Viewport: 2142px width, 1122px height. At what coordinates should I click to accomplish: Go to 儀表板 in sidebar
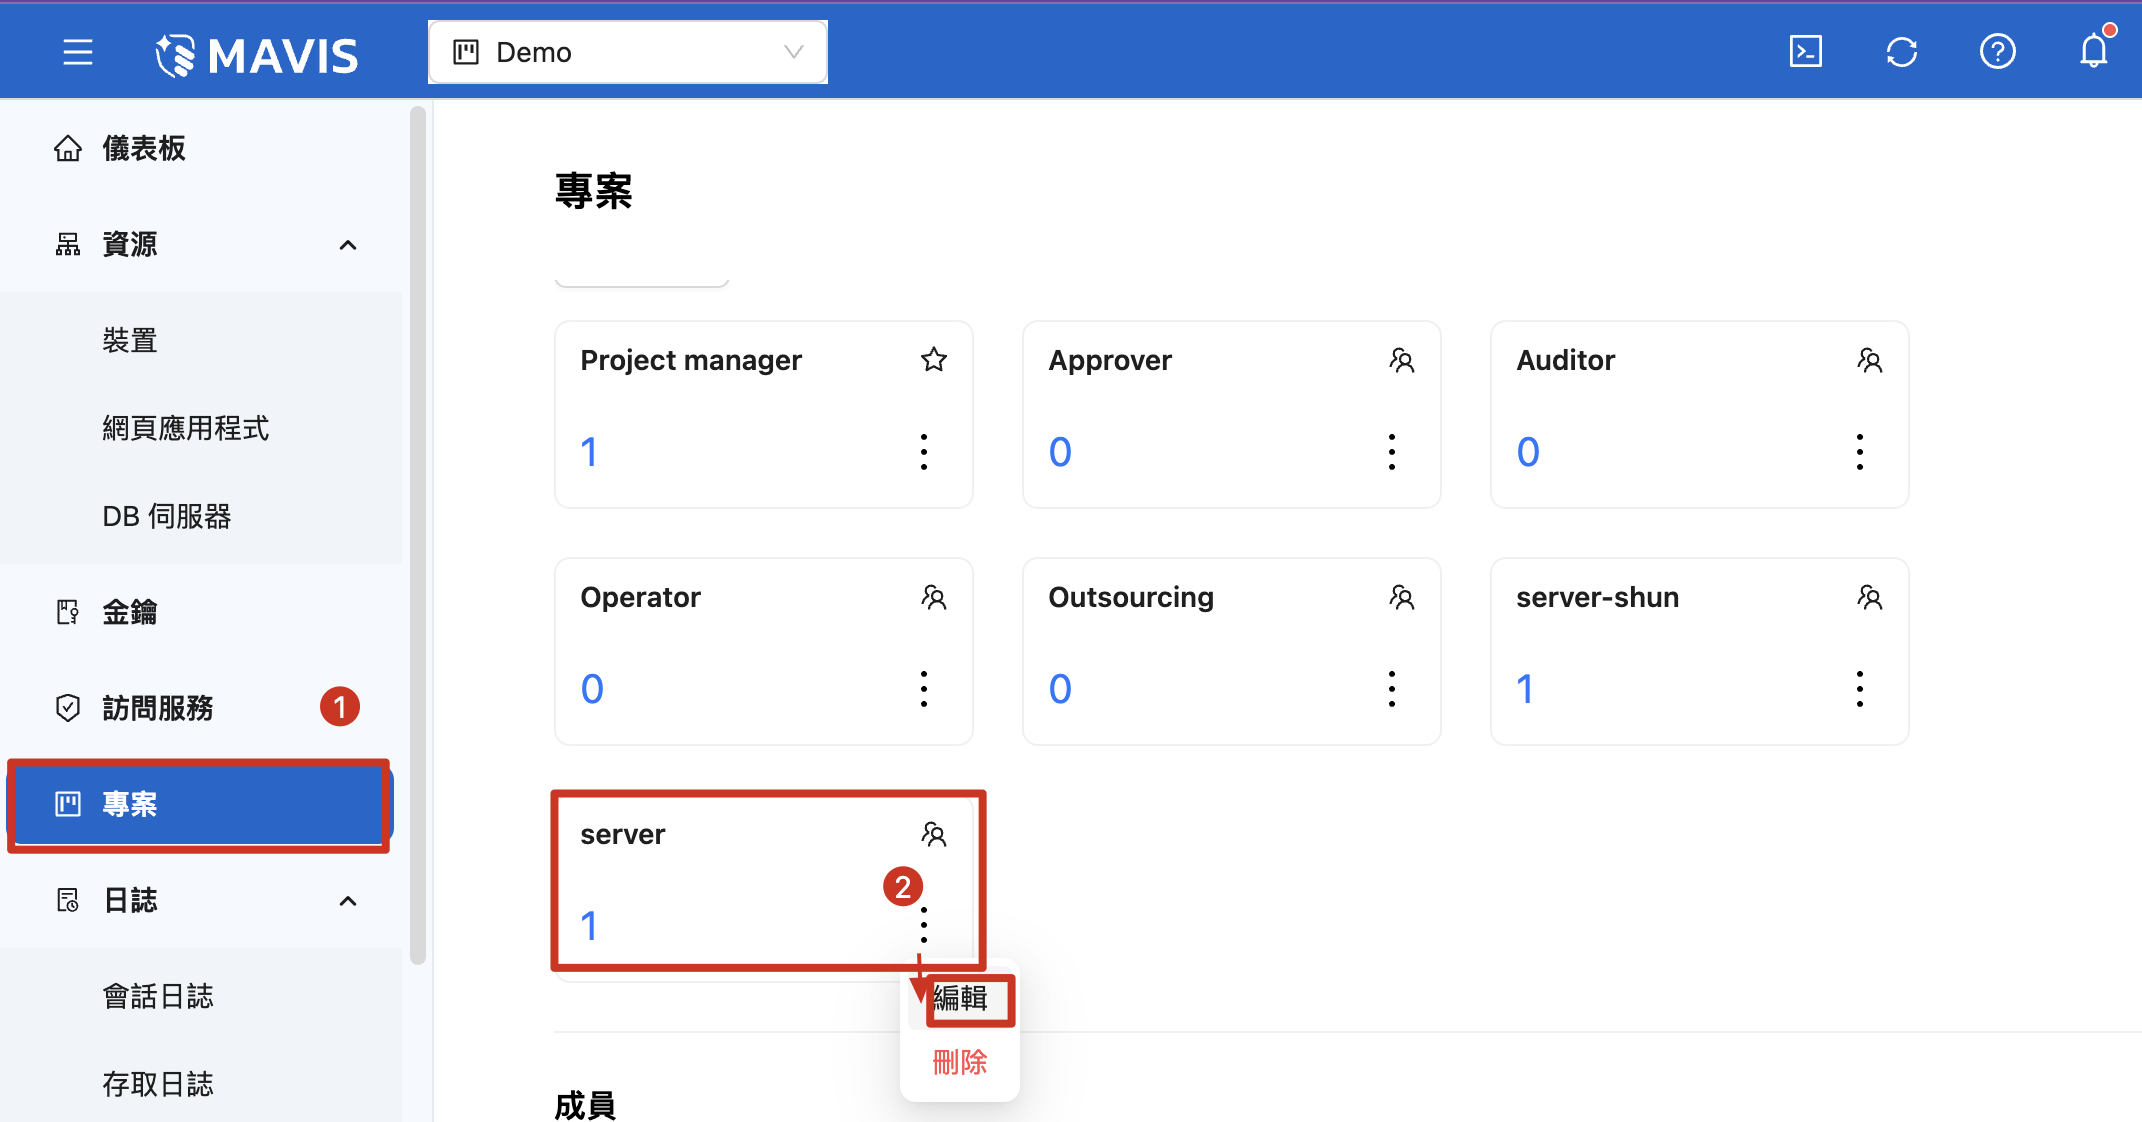coord(144,148)
